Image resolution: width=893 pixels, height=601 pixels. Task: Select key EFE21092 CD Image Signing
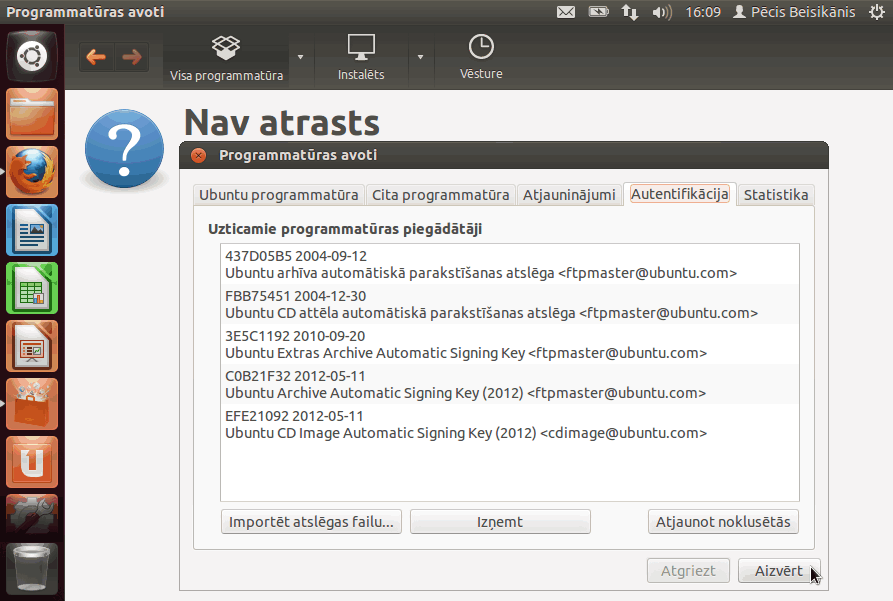pos(510,424)
